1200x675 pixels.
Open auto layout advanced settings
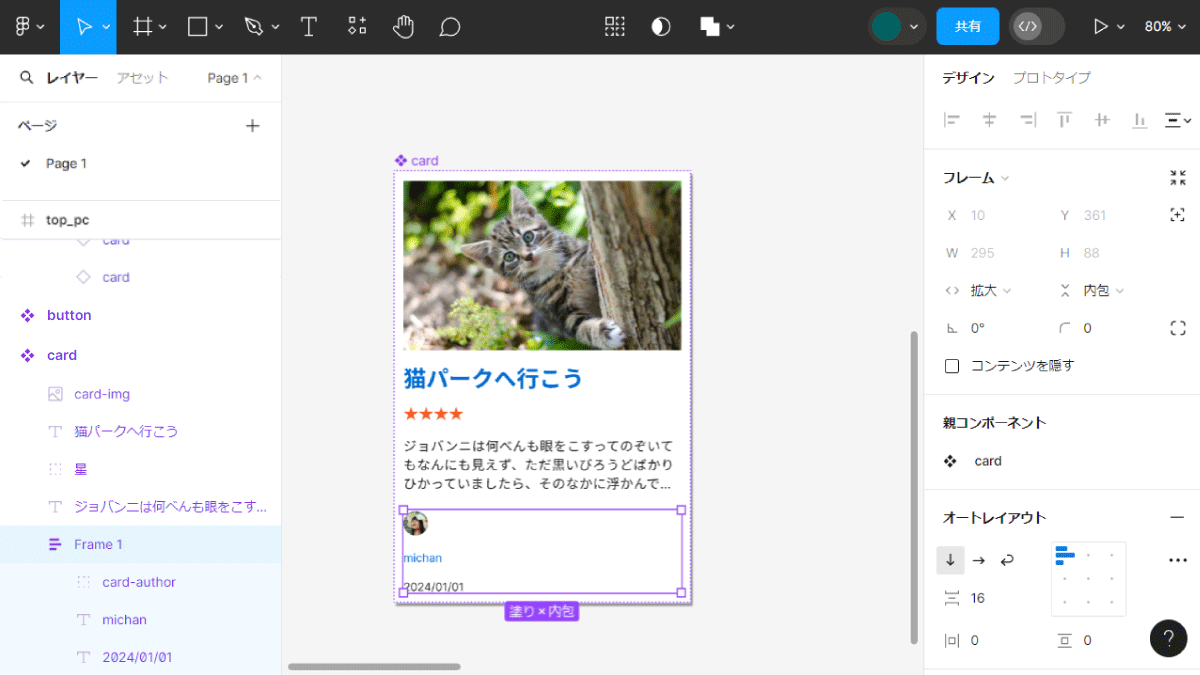(1178, 560)
